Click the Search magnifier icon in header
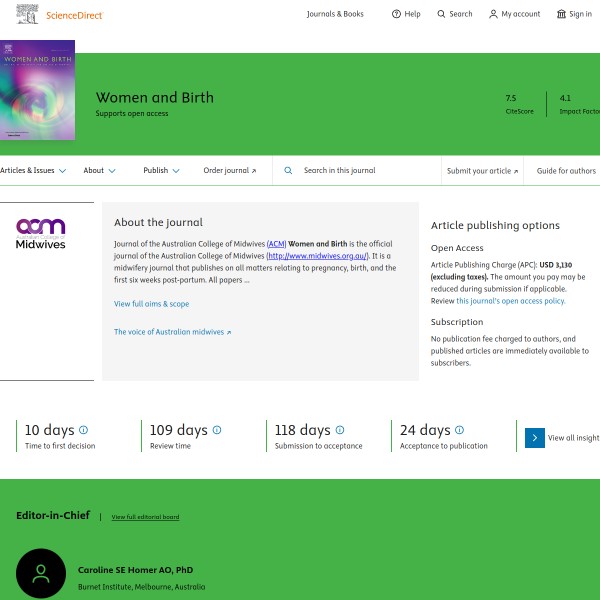600x600 pixels. 441,14
